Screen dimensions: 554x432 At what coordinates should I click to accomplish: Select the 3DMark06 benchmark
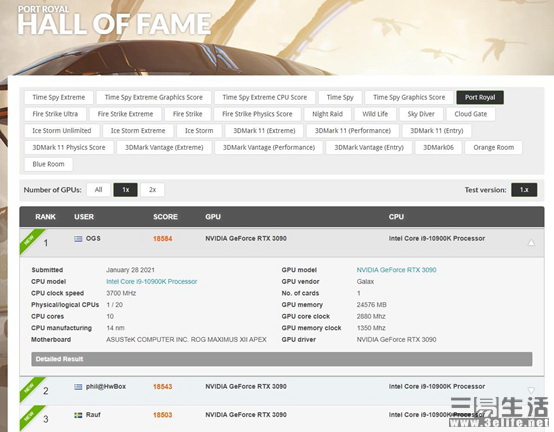tap(438, 148)
